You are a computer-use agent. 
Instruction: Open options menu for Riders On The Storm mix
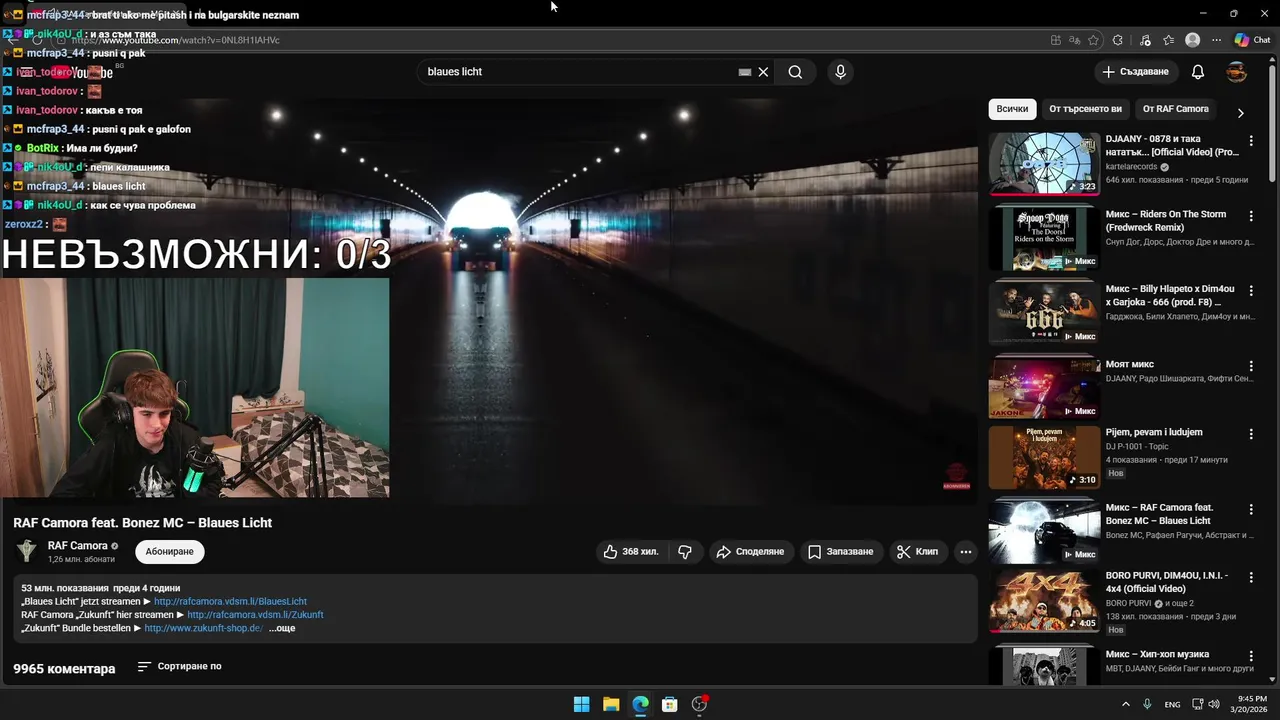coord(1251,217)
